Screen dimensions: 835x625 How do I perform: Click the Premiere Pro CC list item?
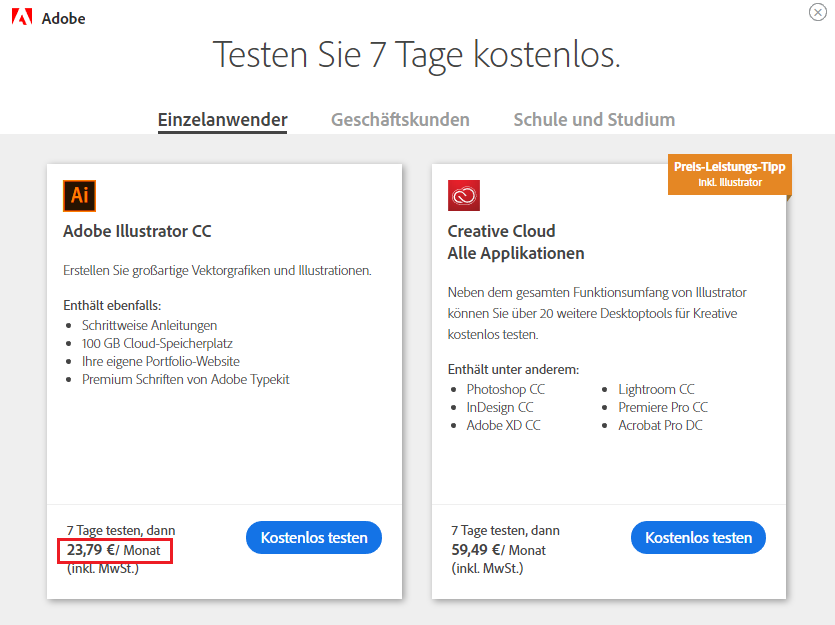click(x=663, y=407)
